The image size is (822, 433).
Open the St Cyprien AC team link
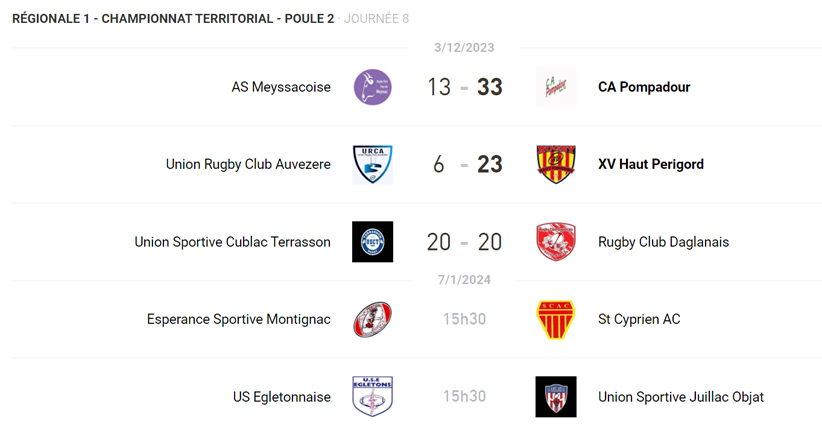tap(639, 319)
